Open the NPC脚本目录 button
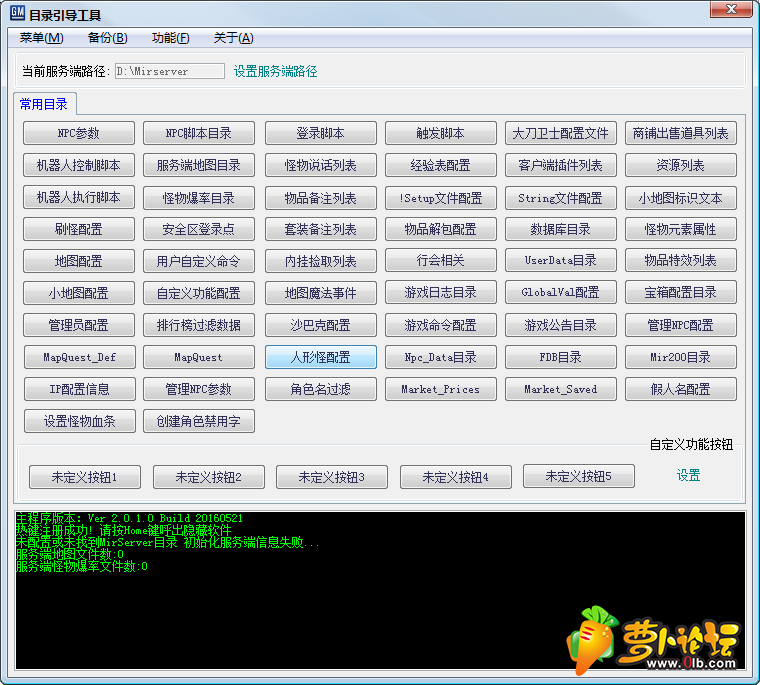 (x=199, y=133)
